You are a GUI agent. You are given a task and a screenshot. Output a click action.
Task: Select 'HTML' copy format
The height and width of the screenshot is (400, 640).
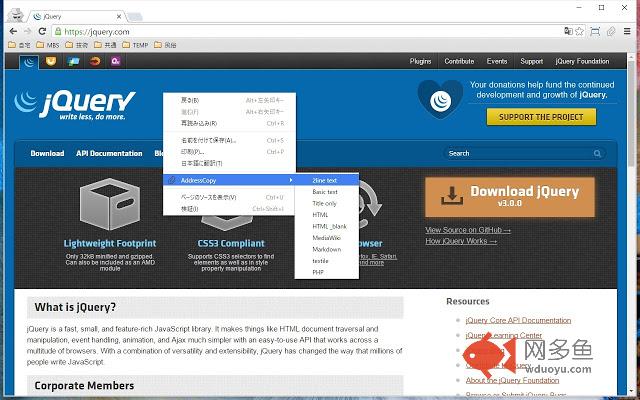327,215
